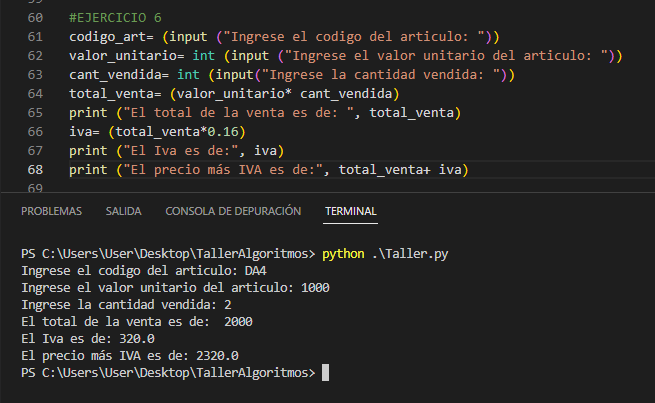
Task: Click terminal line "Ingrese la cantidad vendida: 2"
Action: pyautogui.click(x=126, y=305)
